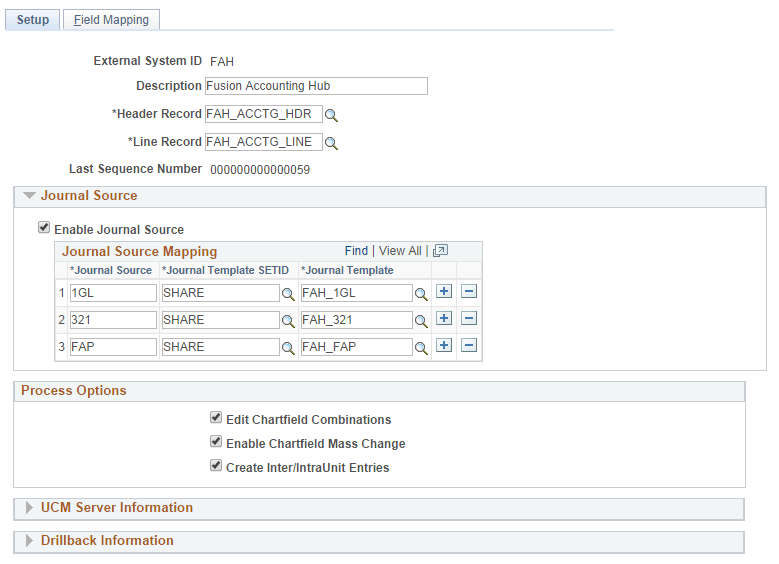Click the Process Options heading
Viewport: 779px width, 564px height.
pos(74,391)
